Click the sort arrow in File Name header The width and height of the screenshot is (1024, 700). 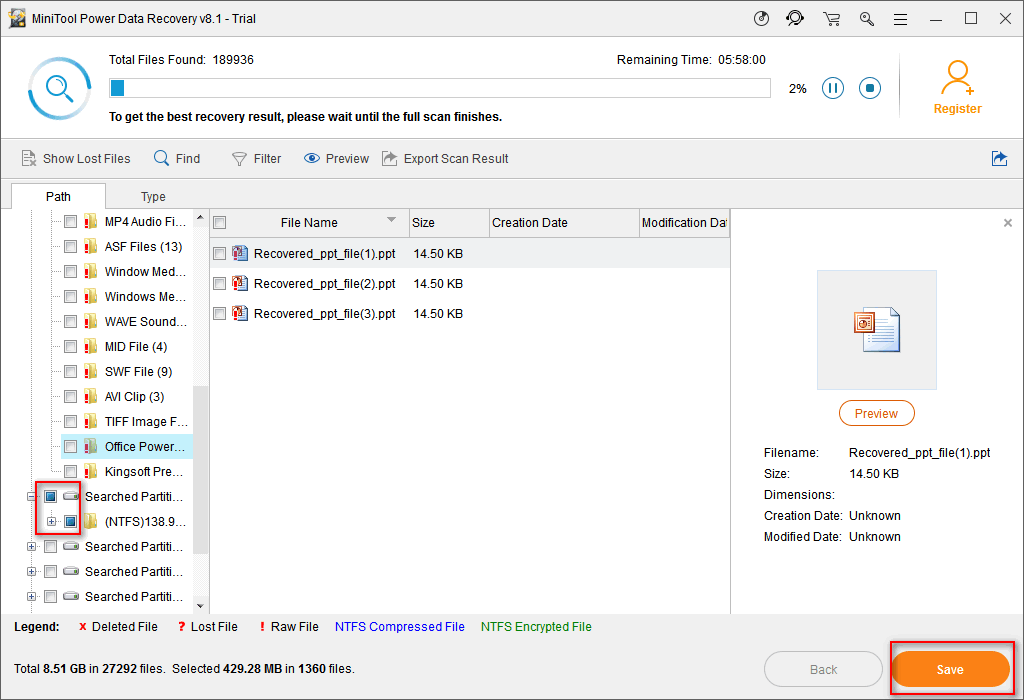(391, 219)
